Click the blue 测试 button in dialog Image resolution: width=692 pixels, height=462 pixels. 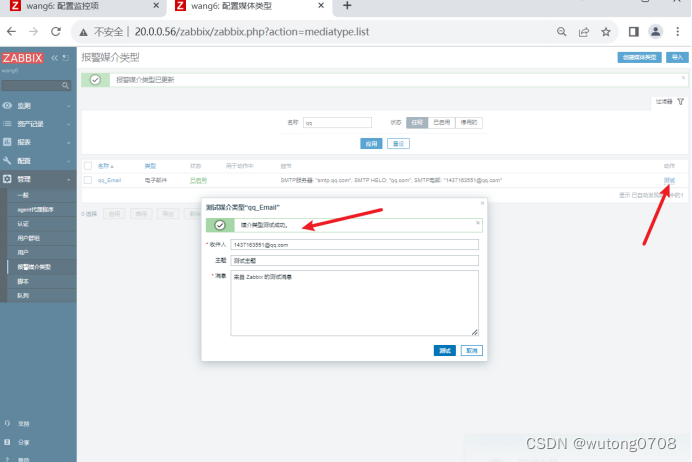pos(444,350)
